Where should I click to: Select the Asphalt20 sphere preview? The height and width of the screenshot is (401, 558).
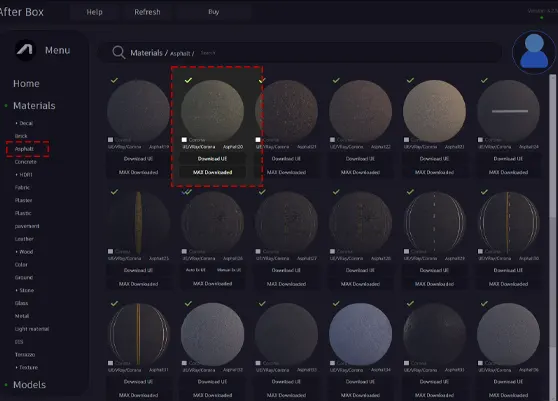point(212,111)
